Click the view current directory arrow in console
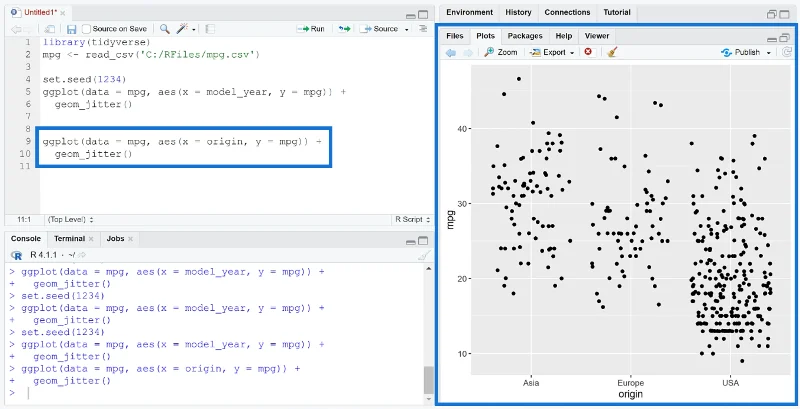 tap(82, 254)
